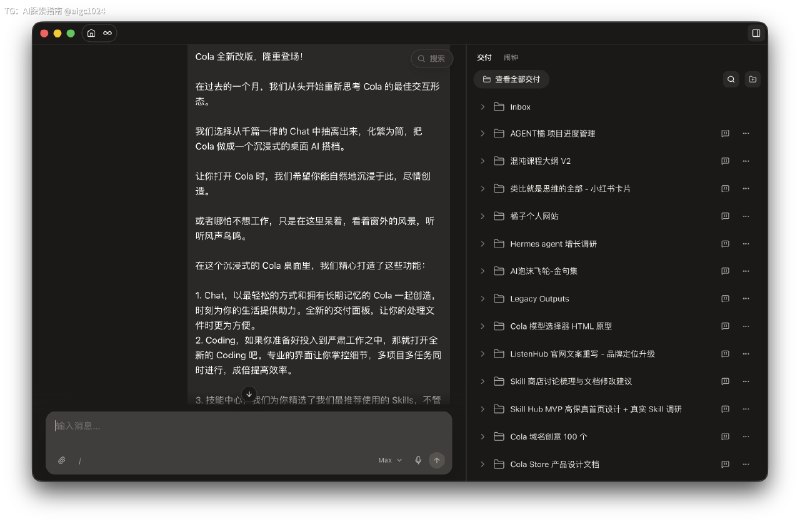Click the folder icon of Legacy Outputs
Viewport: 800px width, 524px height.
point(499,299)
